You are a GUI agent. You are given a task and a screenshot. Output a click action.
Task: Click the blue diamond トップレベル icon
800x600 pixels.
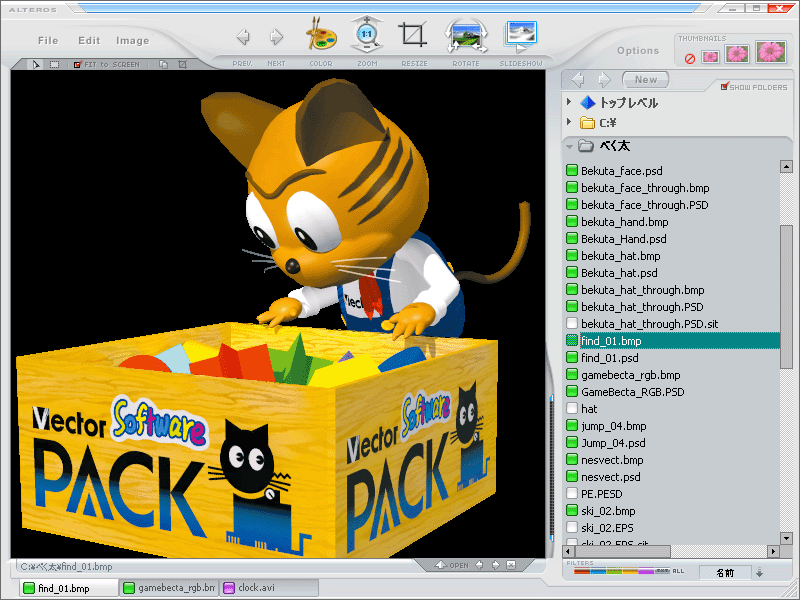pos(588,103)
